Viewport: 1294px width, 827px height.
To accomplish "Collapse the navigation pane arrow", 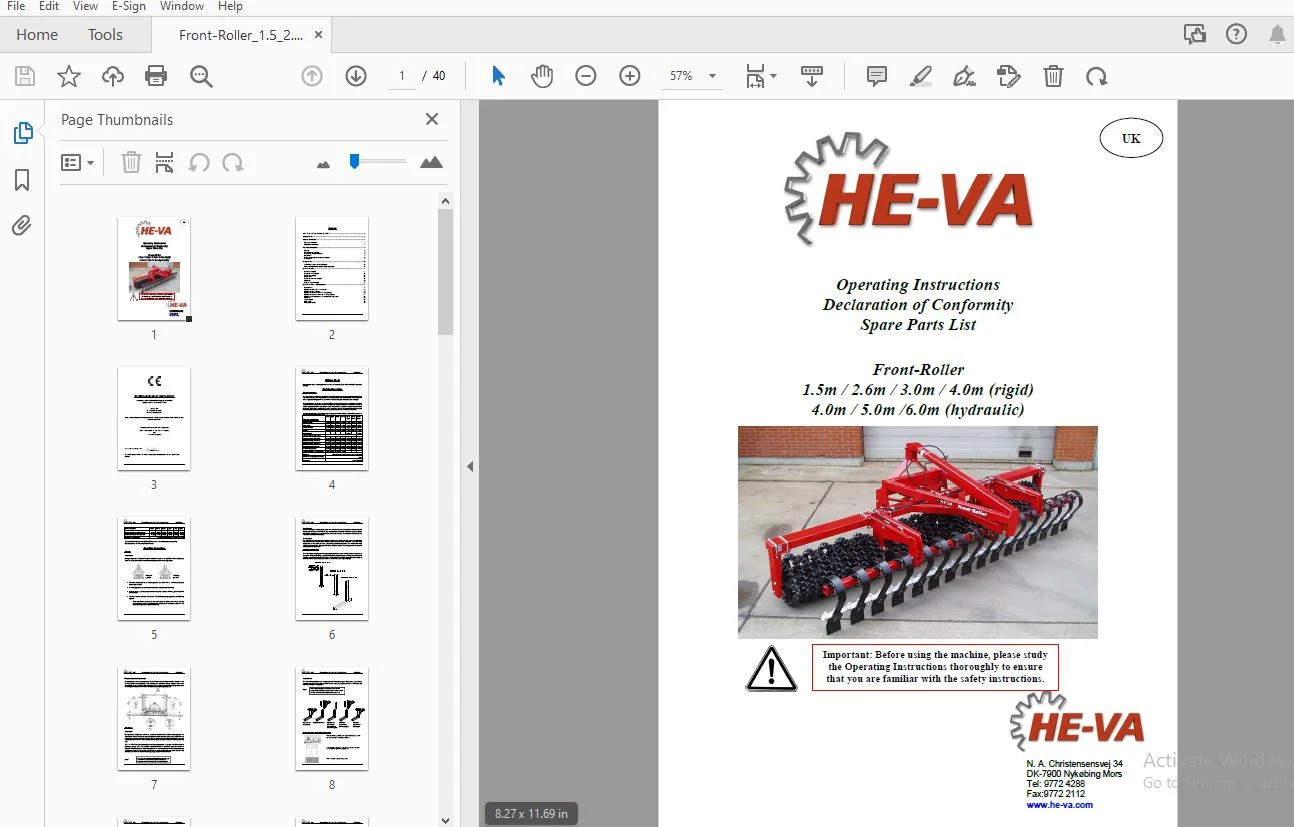I will 470,466.
